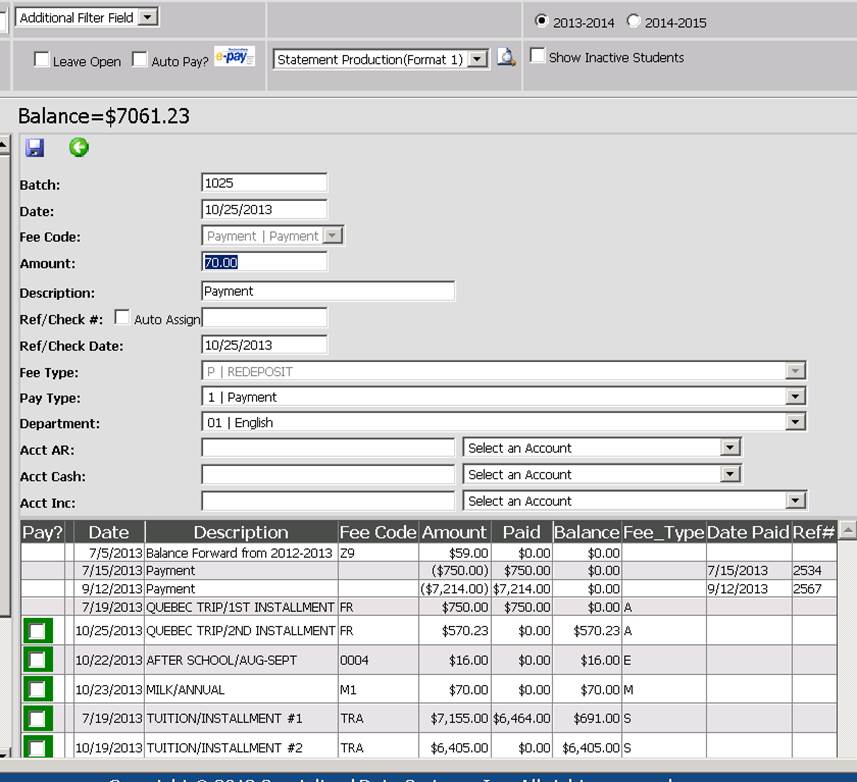The width and height of the screenshot is (857, 782).
Task: Expand the Pay Type dropdown
Action: 797,395
